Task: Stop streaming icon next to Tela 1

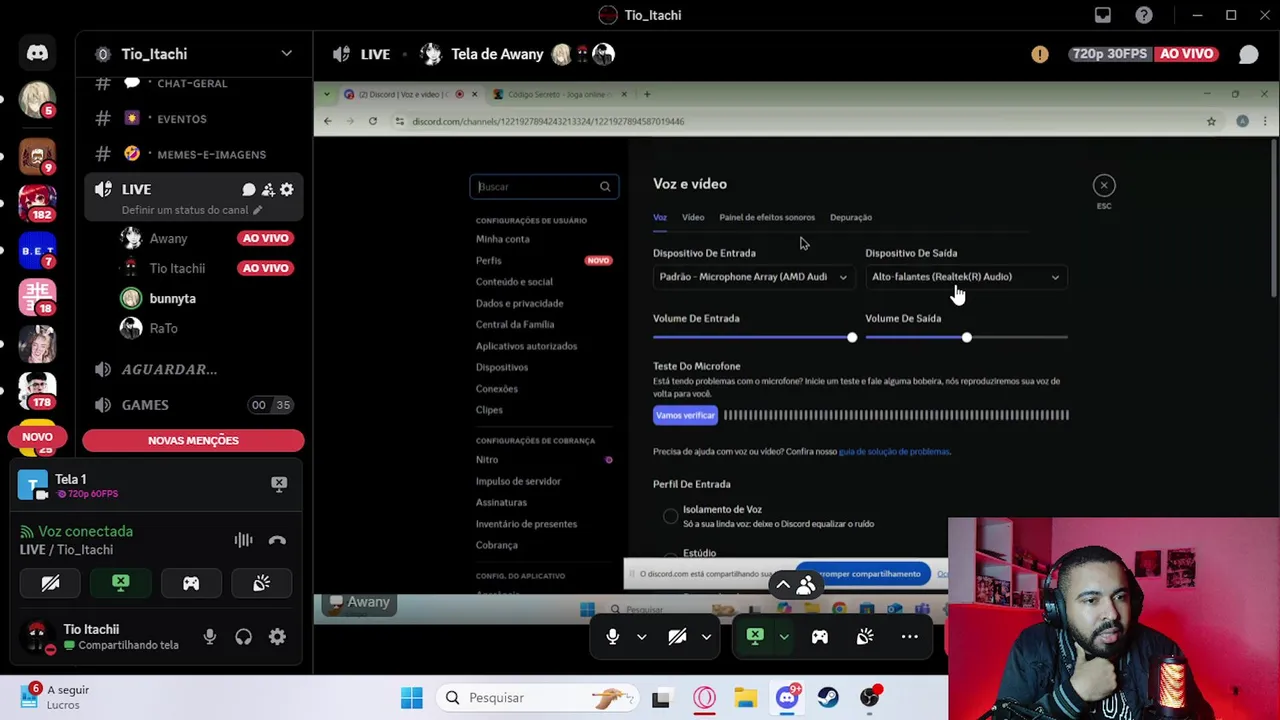Action: click(x=279, y=484)
